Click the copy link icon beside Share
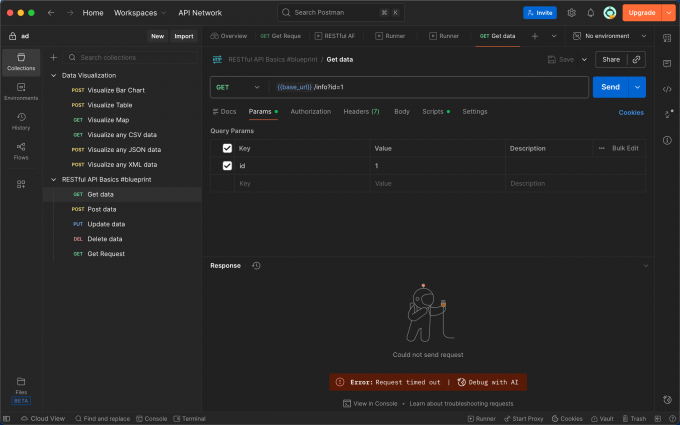Screen dimensions: 680x425 (636, 59)
